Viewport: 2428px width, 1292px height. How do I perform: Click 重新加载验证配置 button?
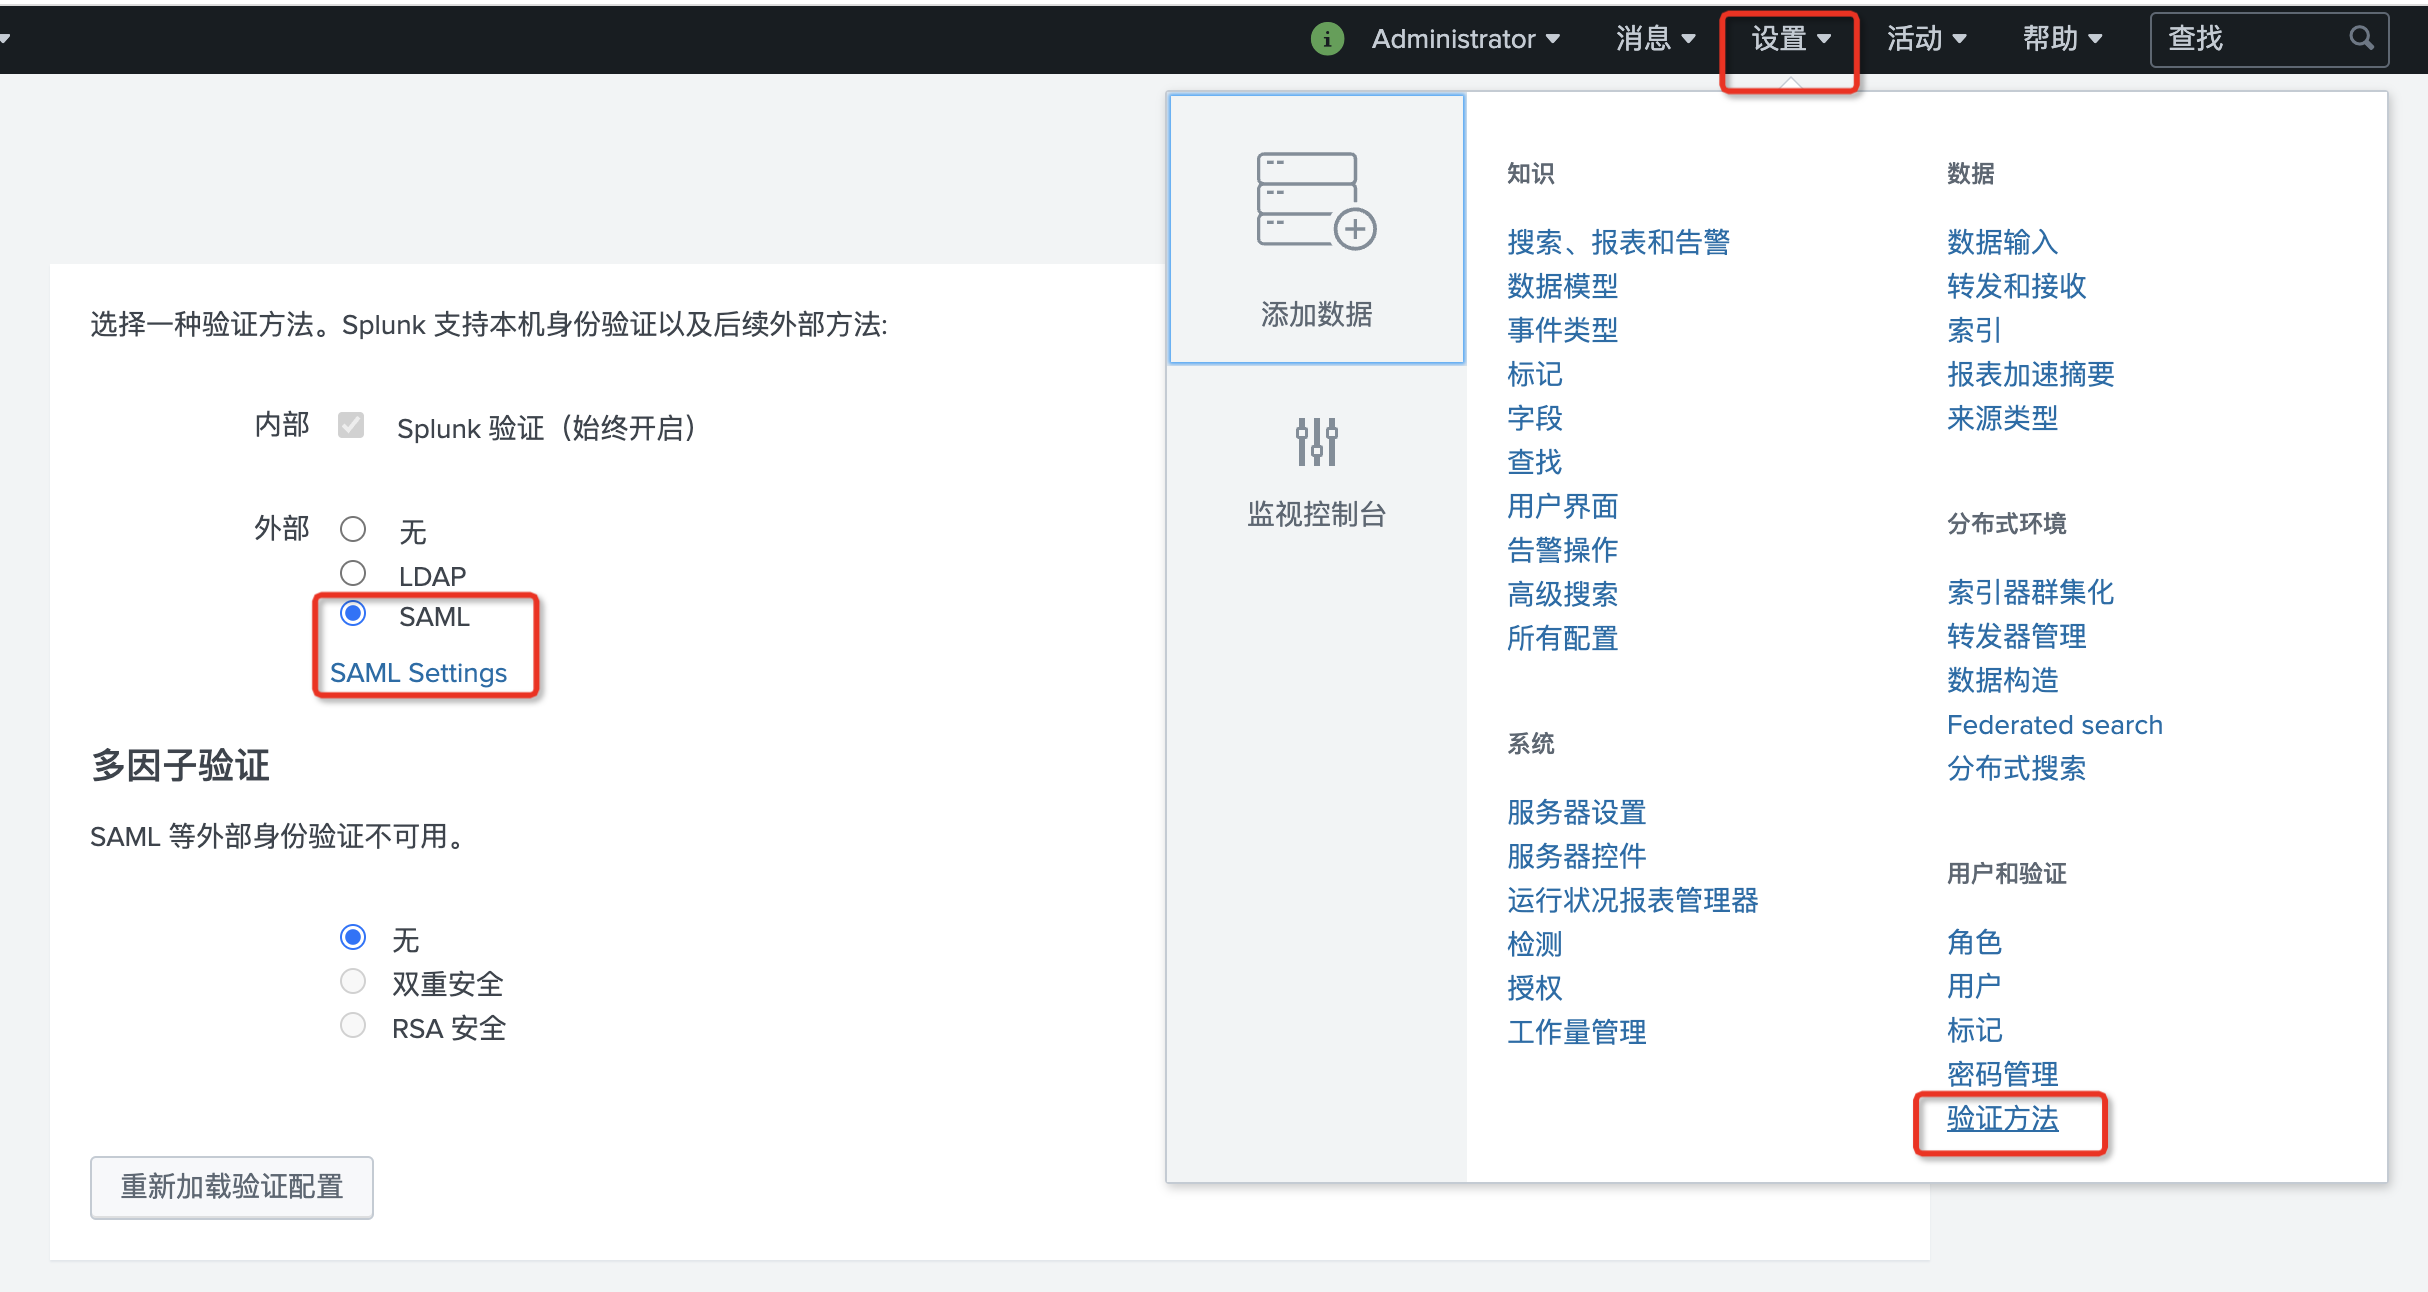(232, 1187)
